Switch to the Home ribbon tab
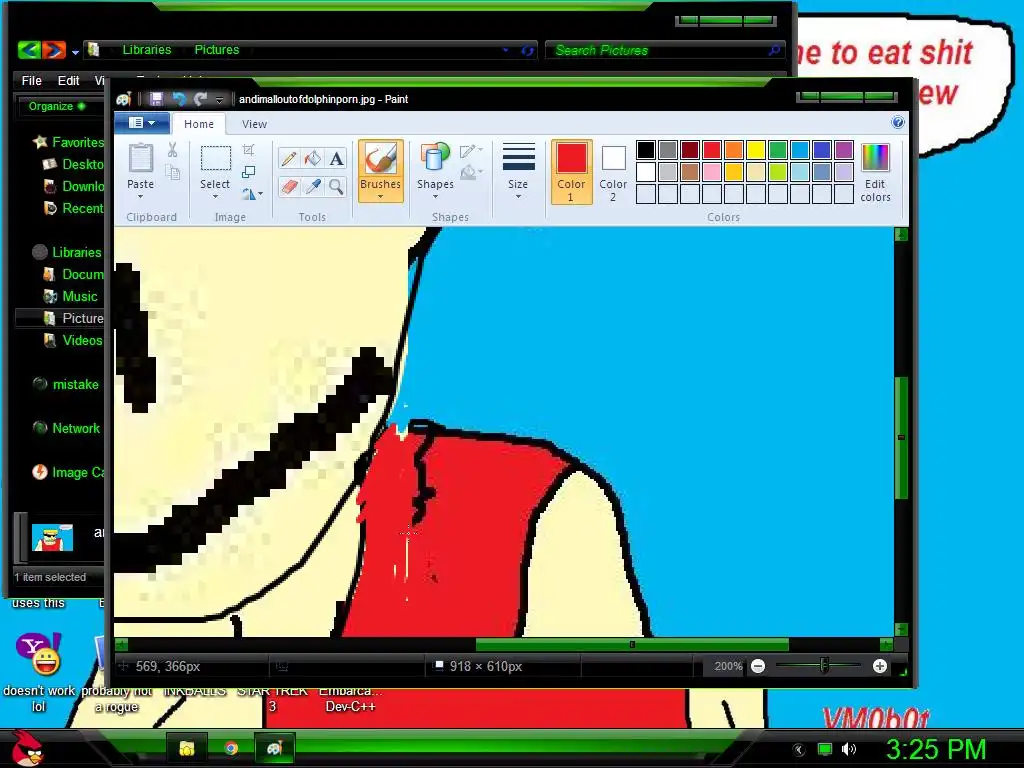The height and width of the screenshot is (768, 1024). [x=199, y=123]
